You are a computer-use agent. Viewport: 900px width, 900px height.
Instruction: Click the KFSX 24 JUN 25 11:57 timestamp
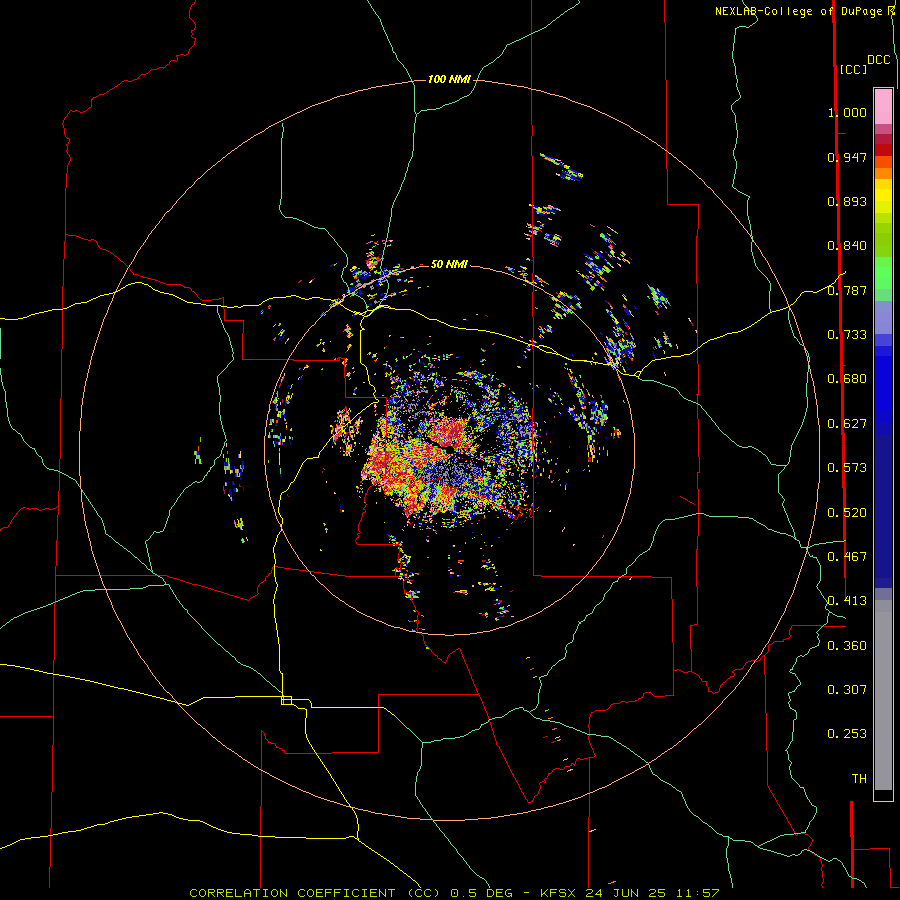(x=630, y=893)
